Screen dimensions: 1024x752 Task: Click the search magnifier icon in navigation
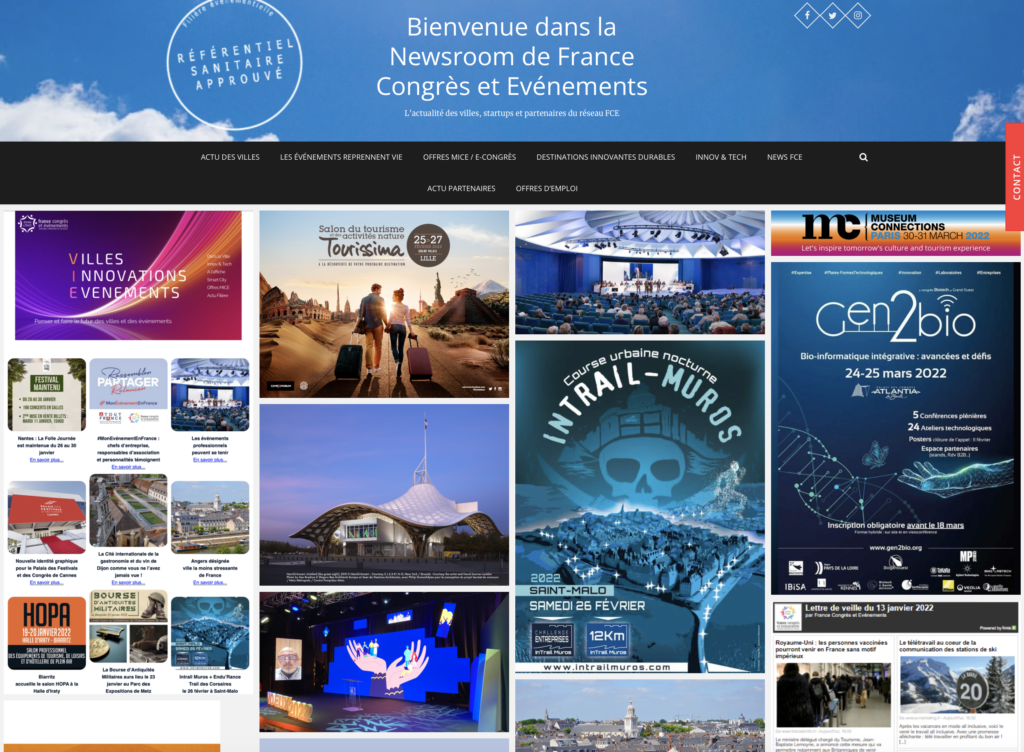click(x=863, y=157)
